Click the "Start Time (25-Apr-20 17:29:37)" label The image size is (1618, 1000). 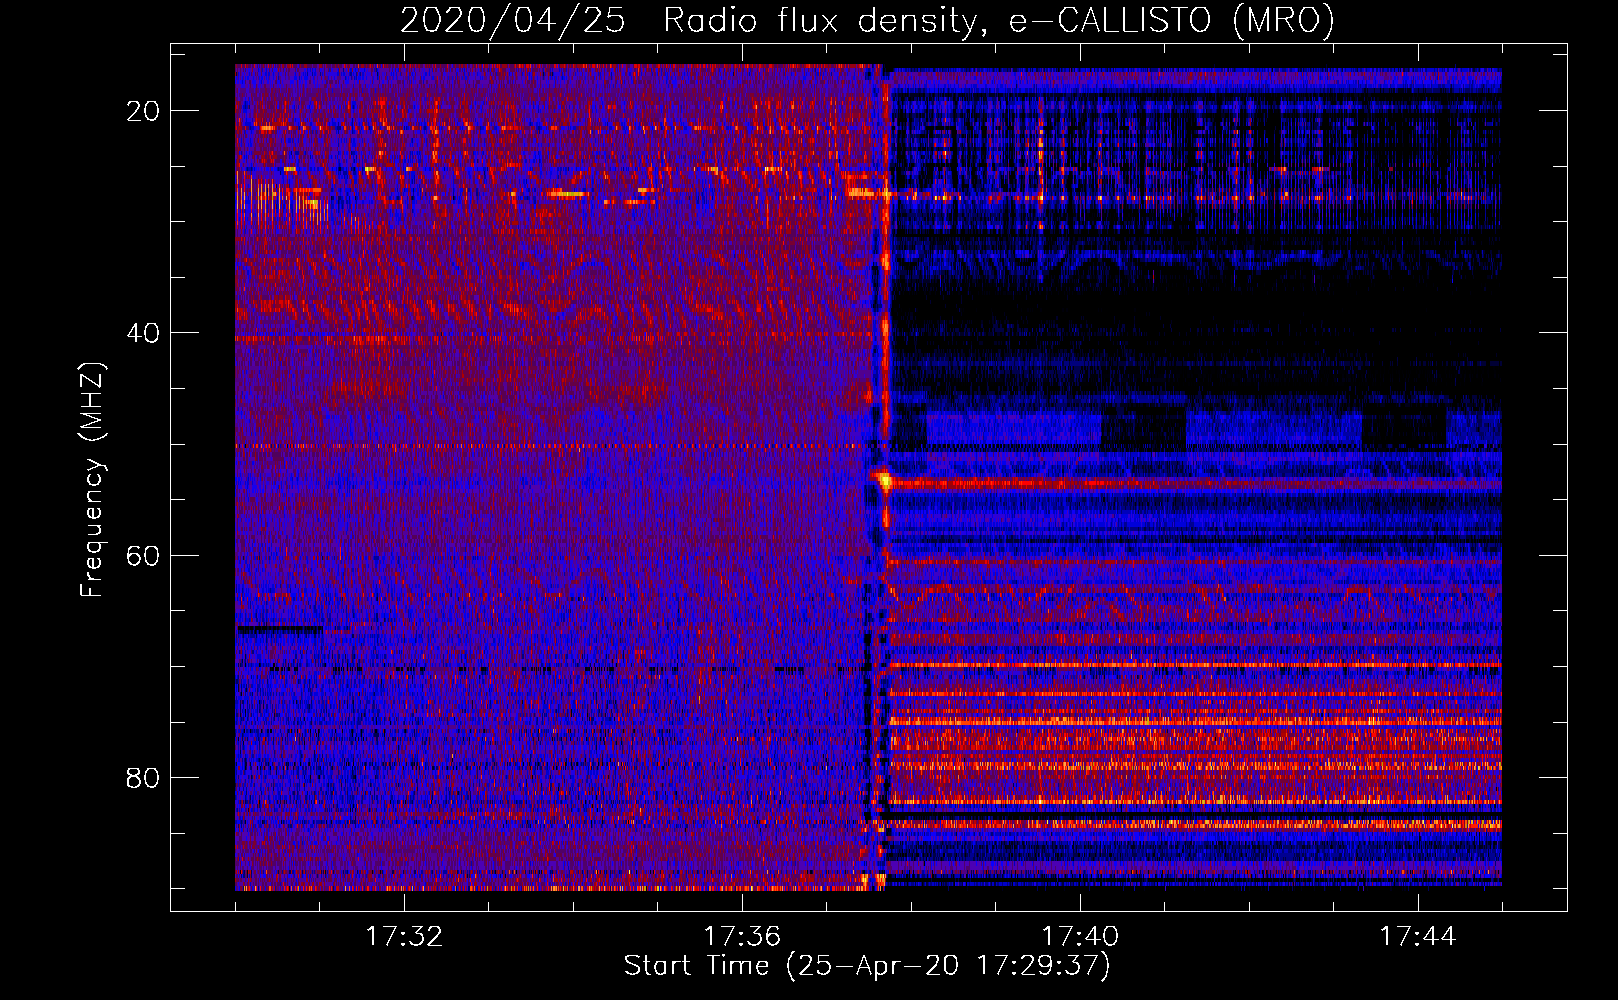point(867,966)
